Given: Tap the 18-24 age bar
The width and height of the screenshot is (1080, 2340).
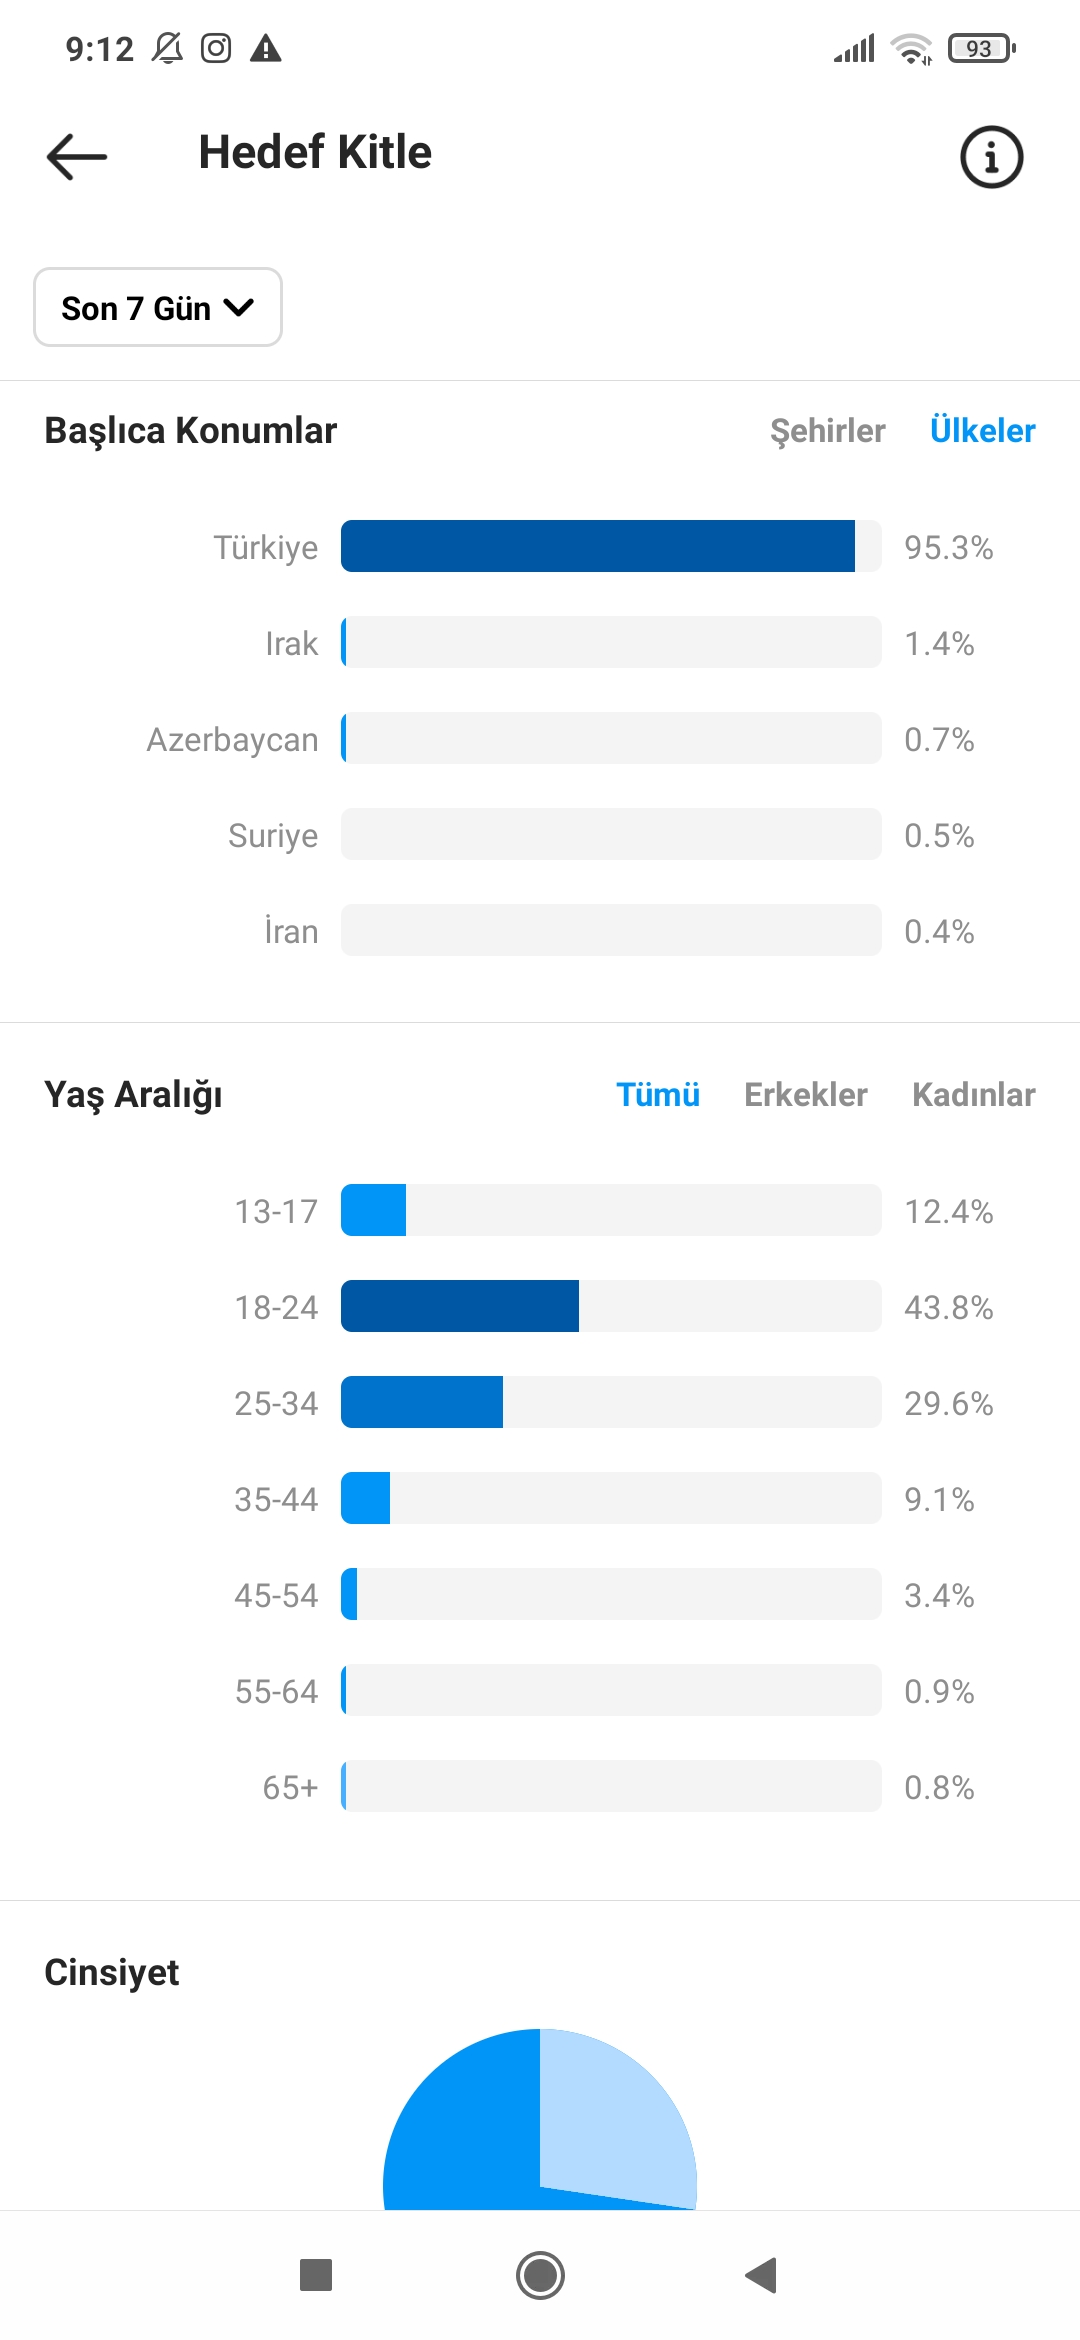Looking at the screenshot, I should coord(611,1306).
